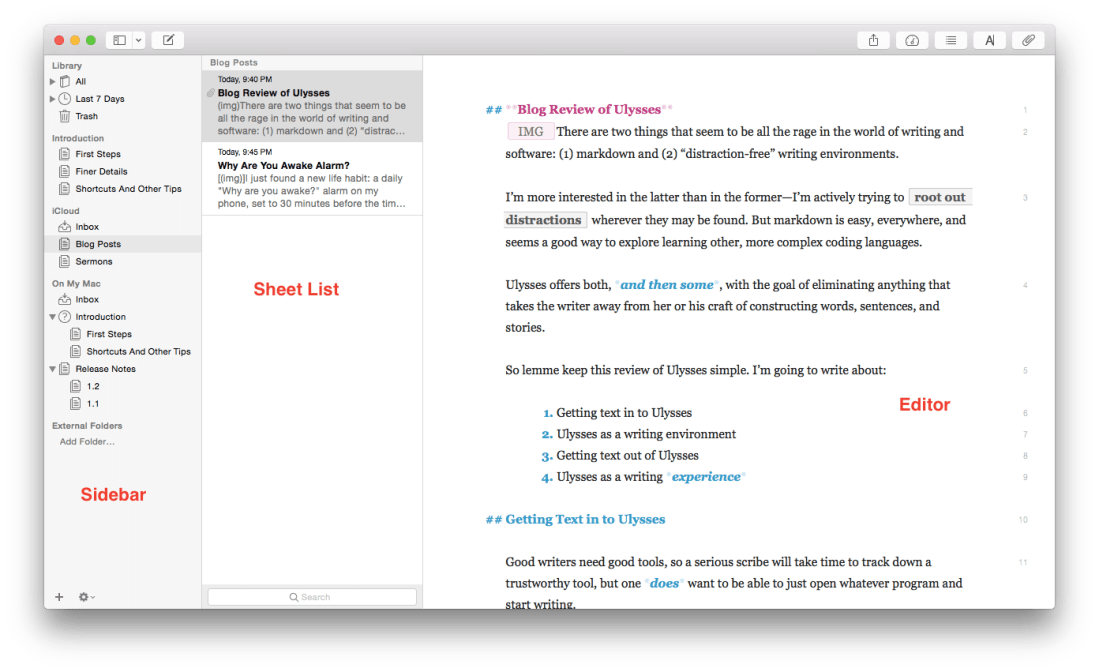The height and width of the screenshot is (672, 1099).
Task: Select the Finer Details introduction sheet
Action: coord(101,172)
